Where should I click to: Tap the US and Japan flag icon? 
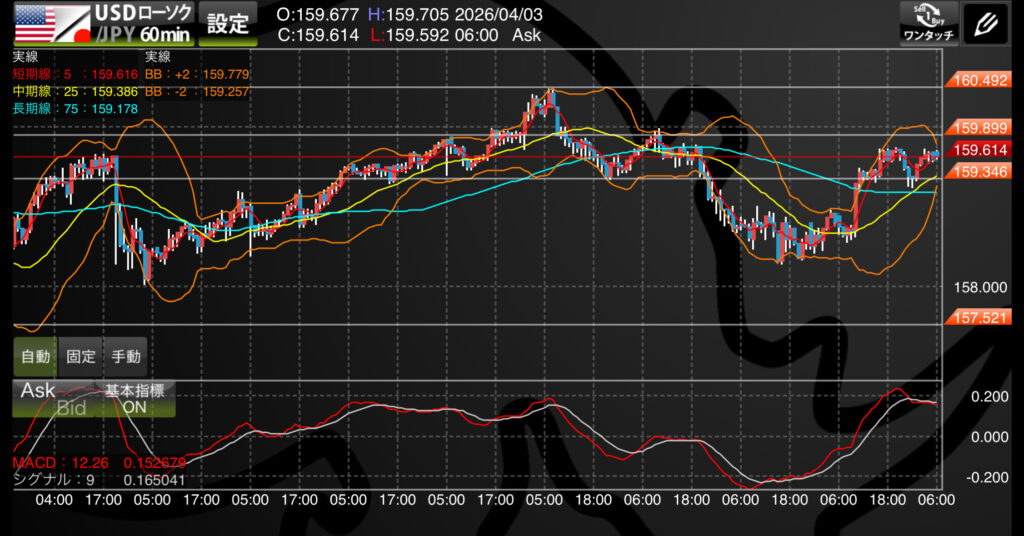click(35, 23)
